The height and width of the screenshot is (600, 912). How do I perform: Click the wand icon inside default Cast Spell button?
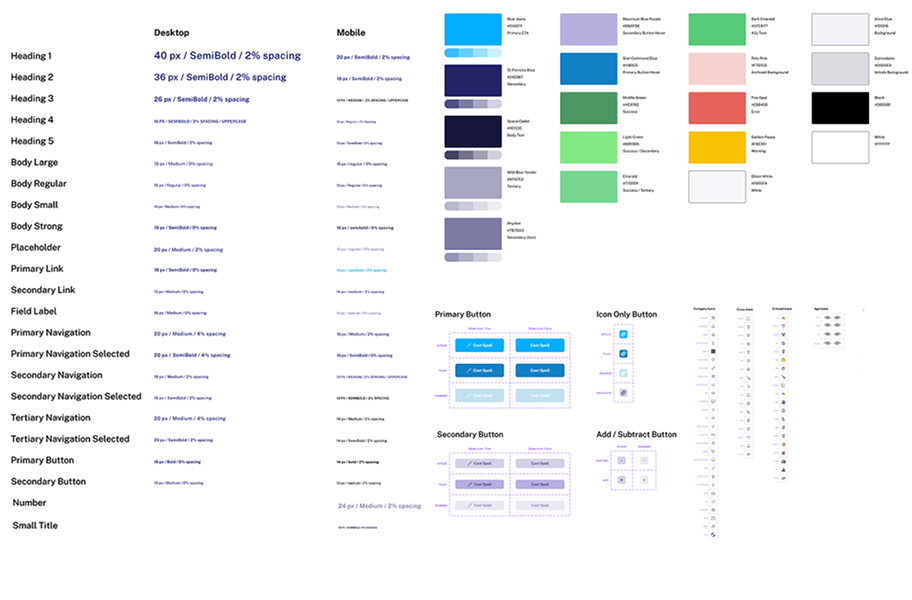tap(470, 343)
